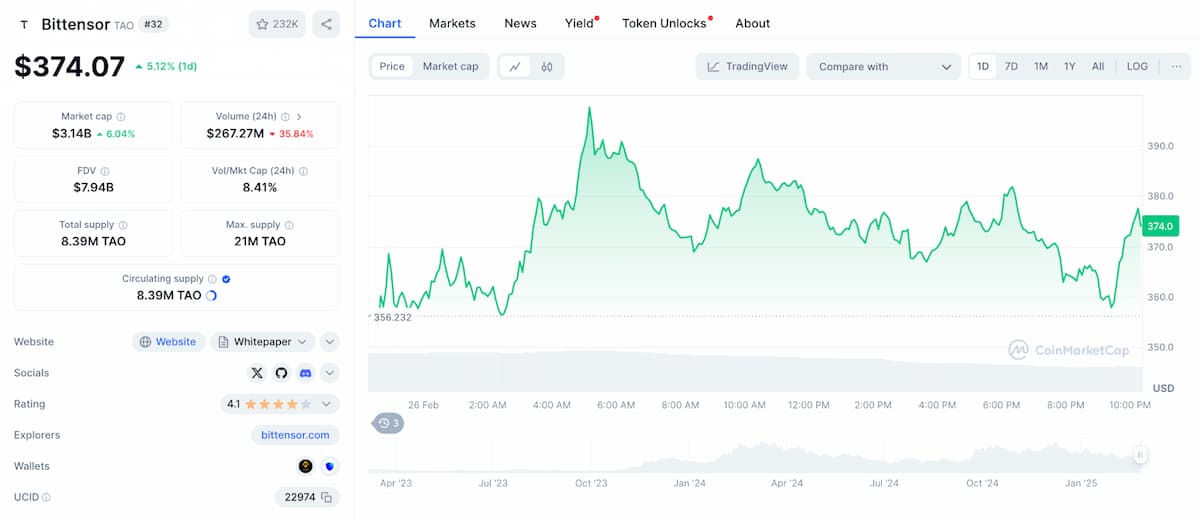Select Market cap chart toggle
This screenshot has height=518, width=1200.
tap(450, 66)
